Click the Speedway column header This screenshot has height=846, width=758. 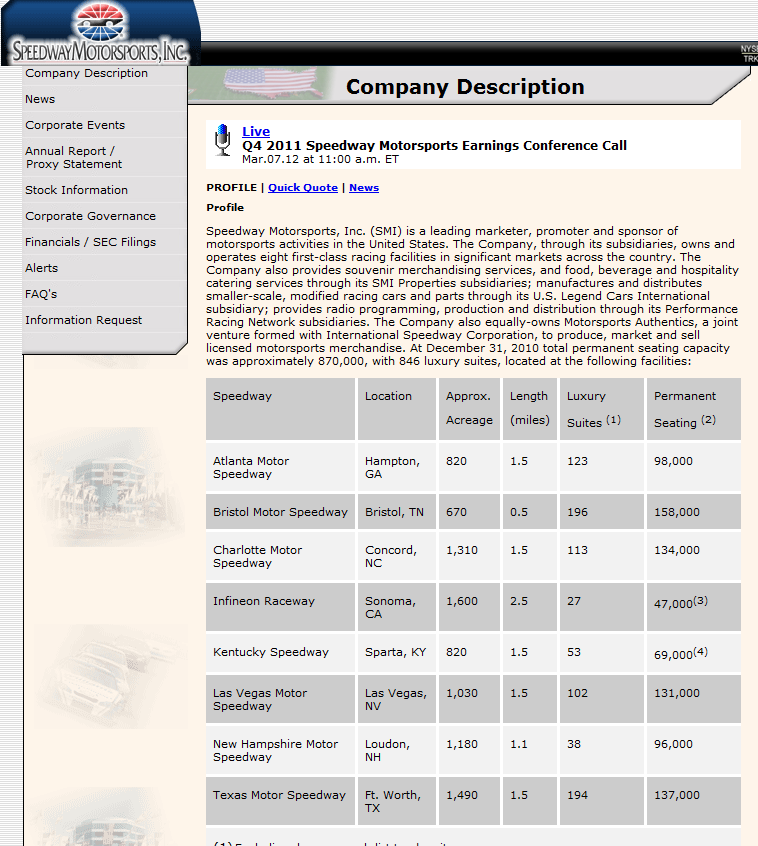pyautogui.click(x=280, y=408)
